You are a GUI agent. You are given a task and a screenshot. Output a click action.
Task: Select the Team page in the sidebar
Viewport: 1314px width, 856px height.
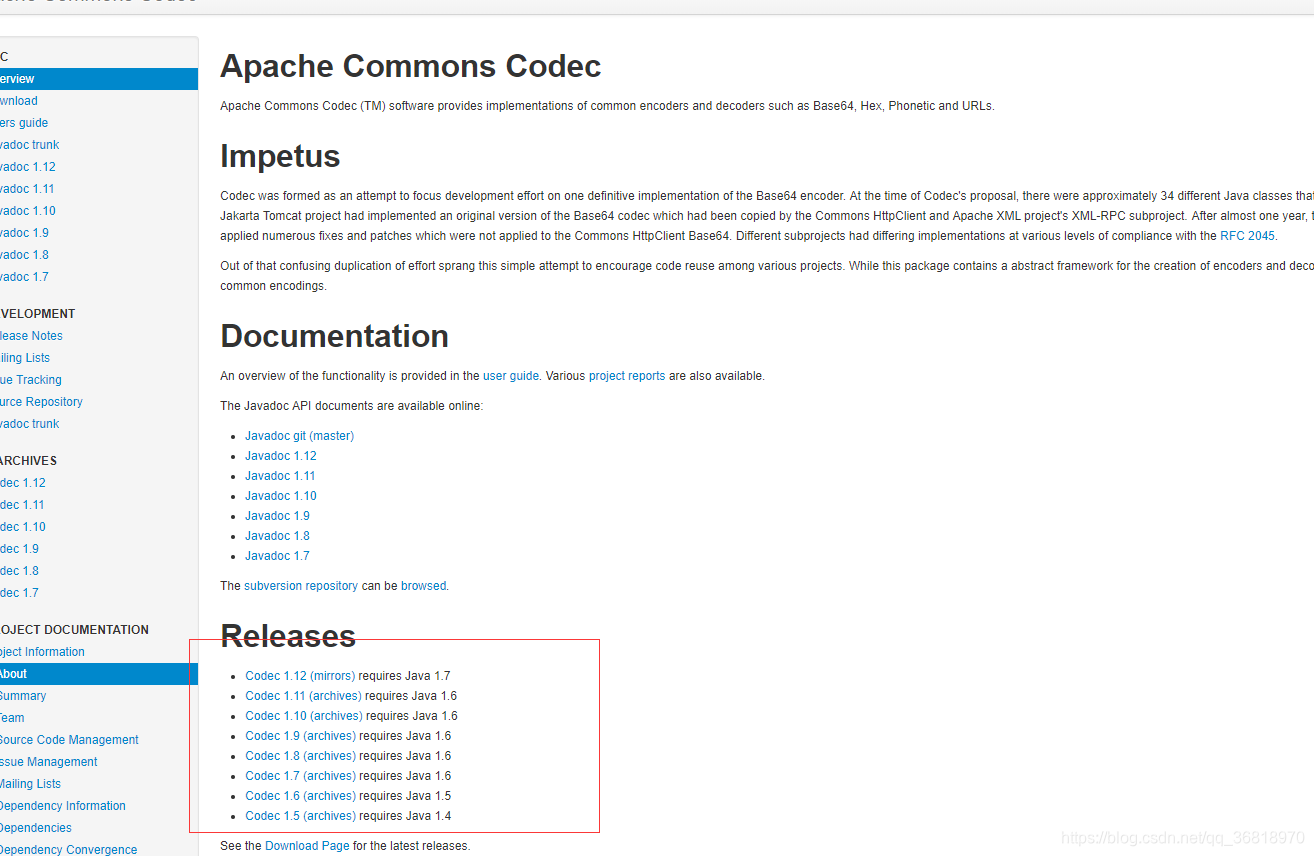click(x=11, y=717)
